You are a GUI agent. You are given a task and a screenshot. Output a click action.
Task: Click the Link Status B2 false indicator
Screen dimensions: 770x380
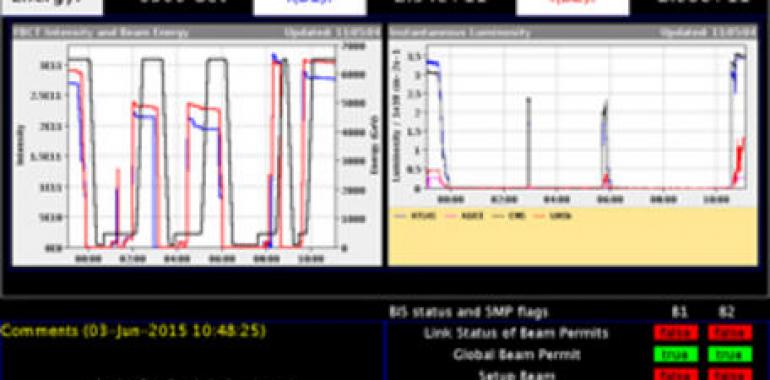click(x=730, y=332)
